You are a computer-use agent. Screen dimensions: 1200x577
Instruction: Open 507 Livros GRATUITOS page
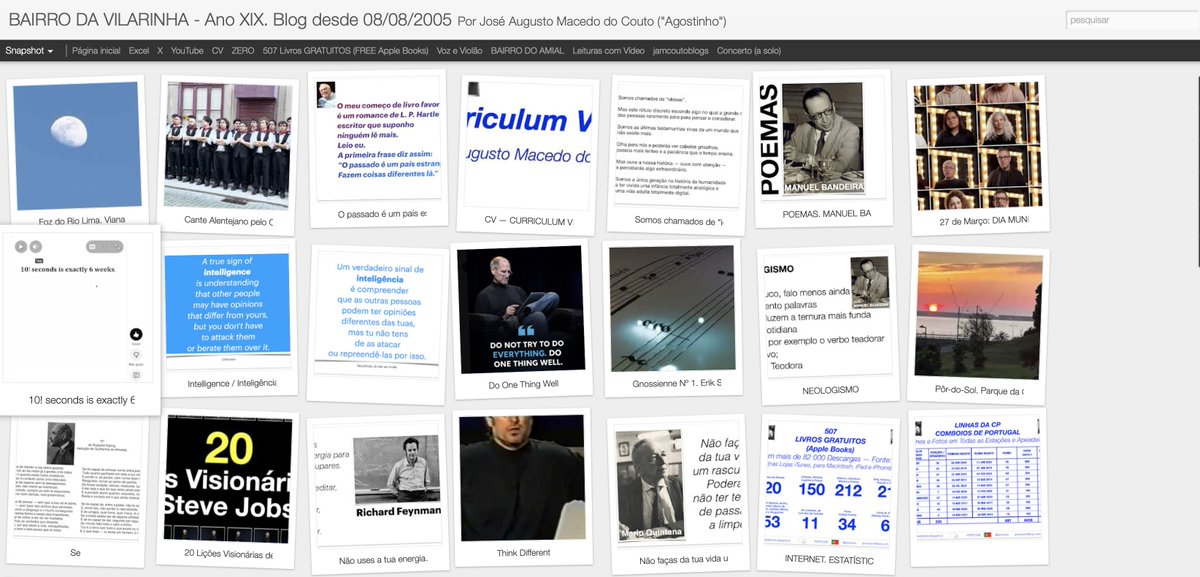pos(346,50)
